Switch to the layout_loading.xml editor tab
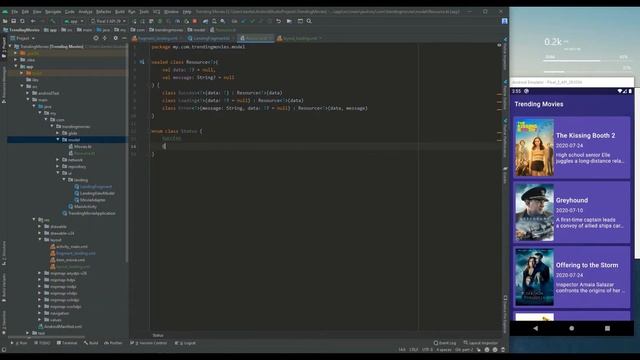 click(x=300, y=38)
